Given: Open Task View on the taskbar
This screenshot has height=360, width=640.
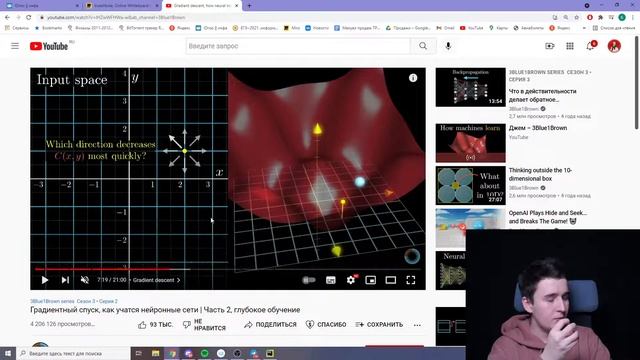Looking at the screenshot, I should pyautogui.click(x=139, y=353).
